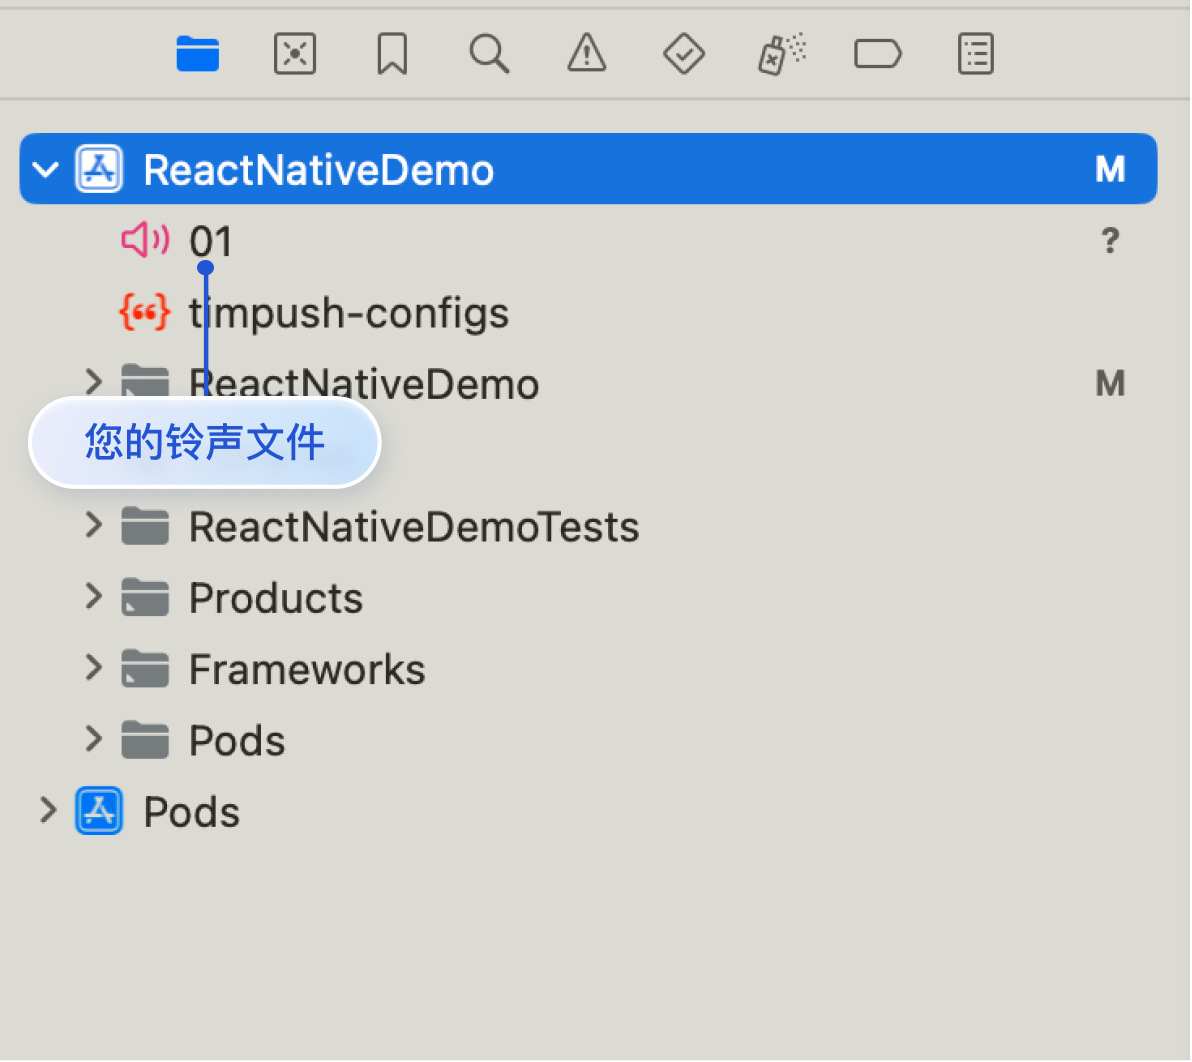
Task: Click the ? status beside 01
Action: click(1111, 241)
